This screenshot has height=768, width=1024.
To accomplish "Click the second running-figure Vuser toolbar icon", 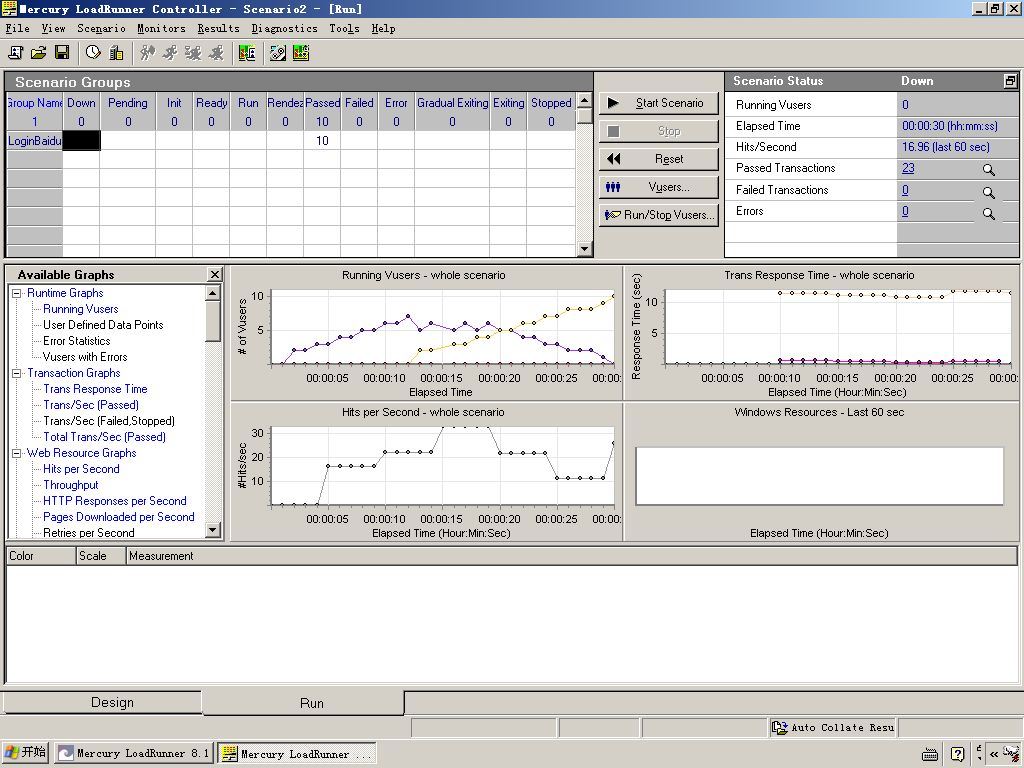I will point(170,53).
